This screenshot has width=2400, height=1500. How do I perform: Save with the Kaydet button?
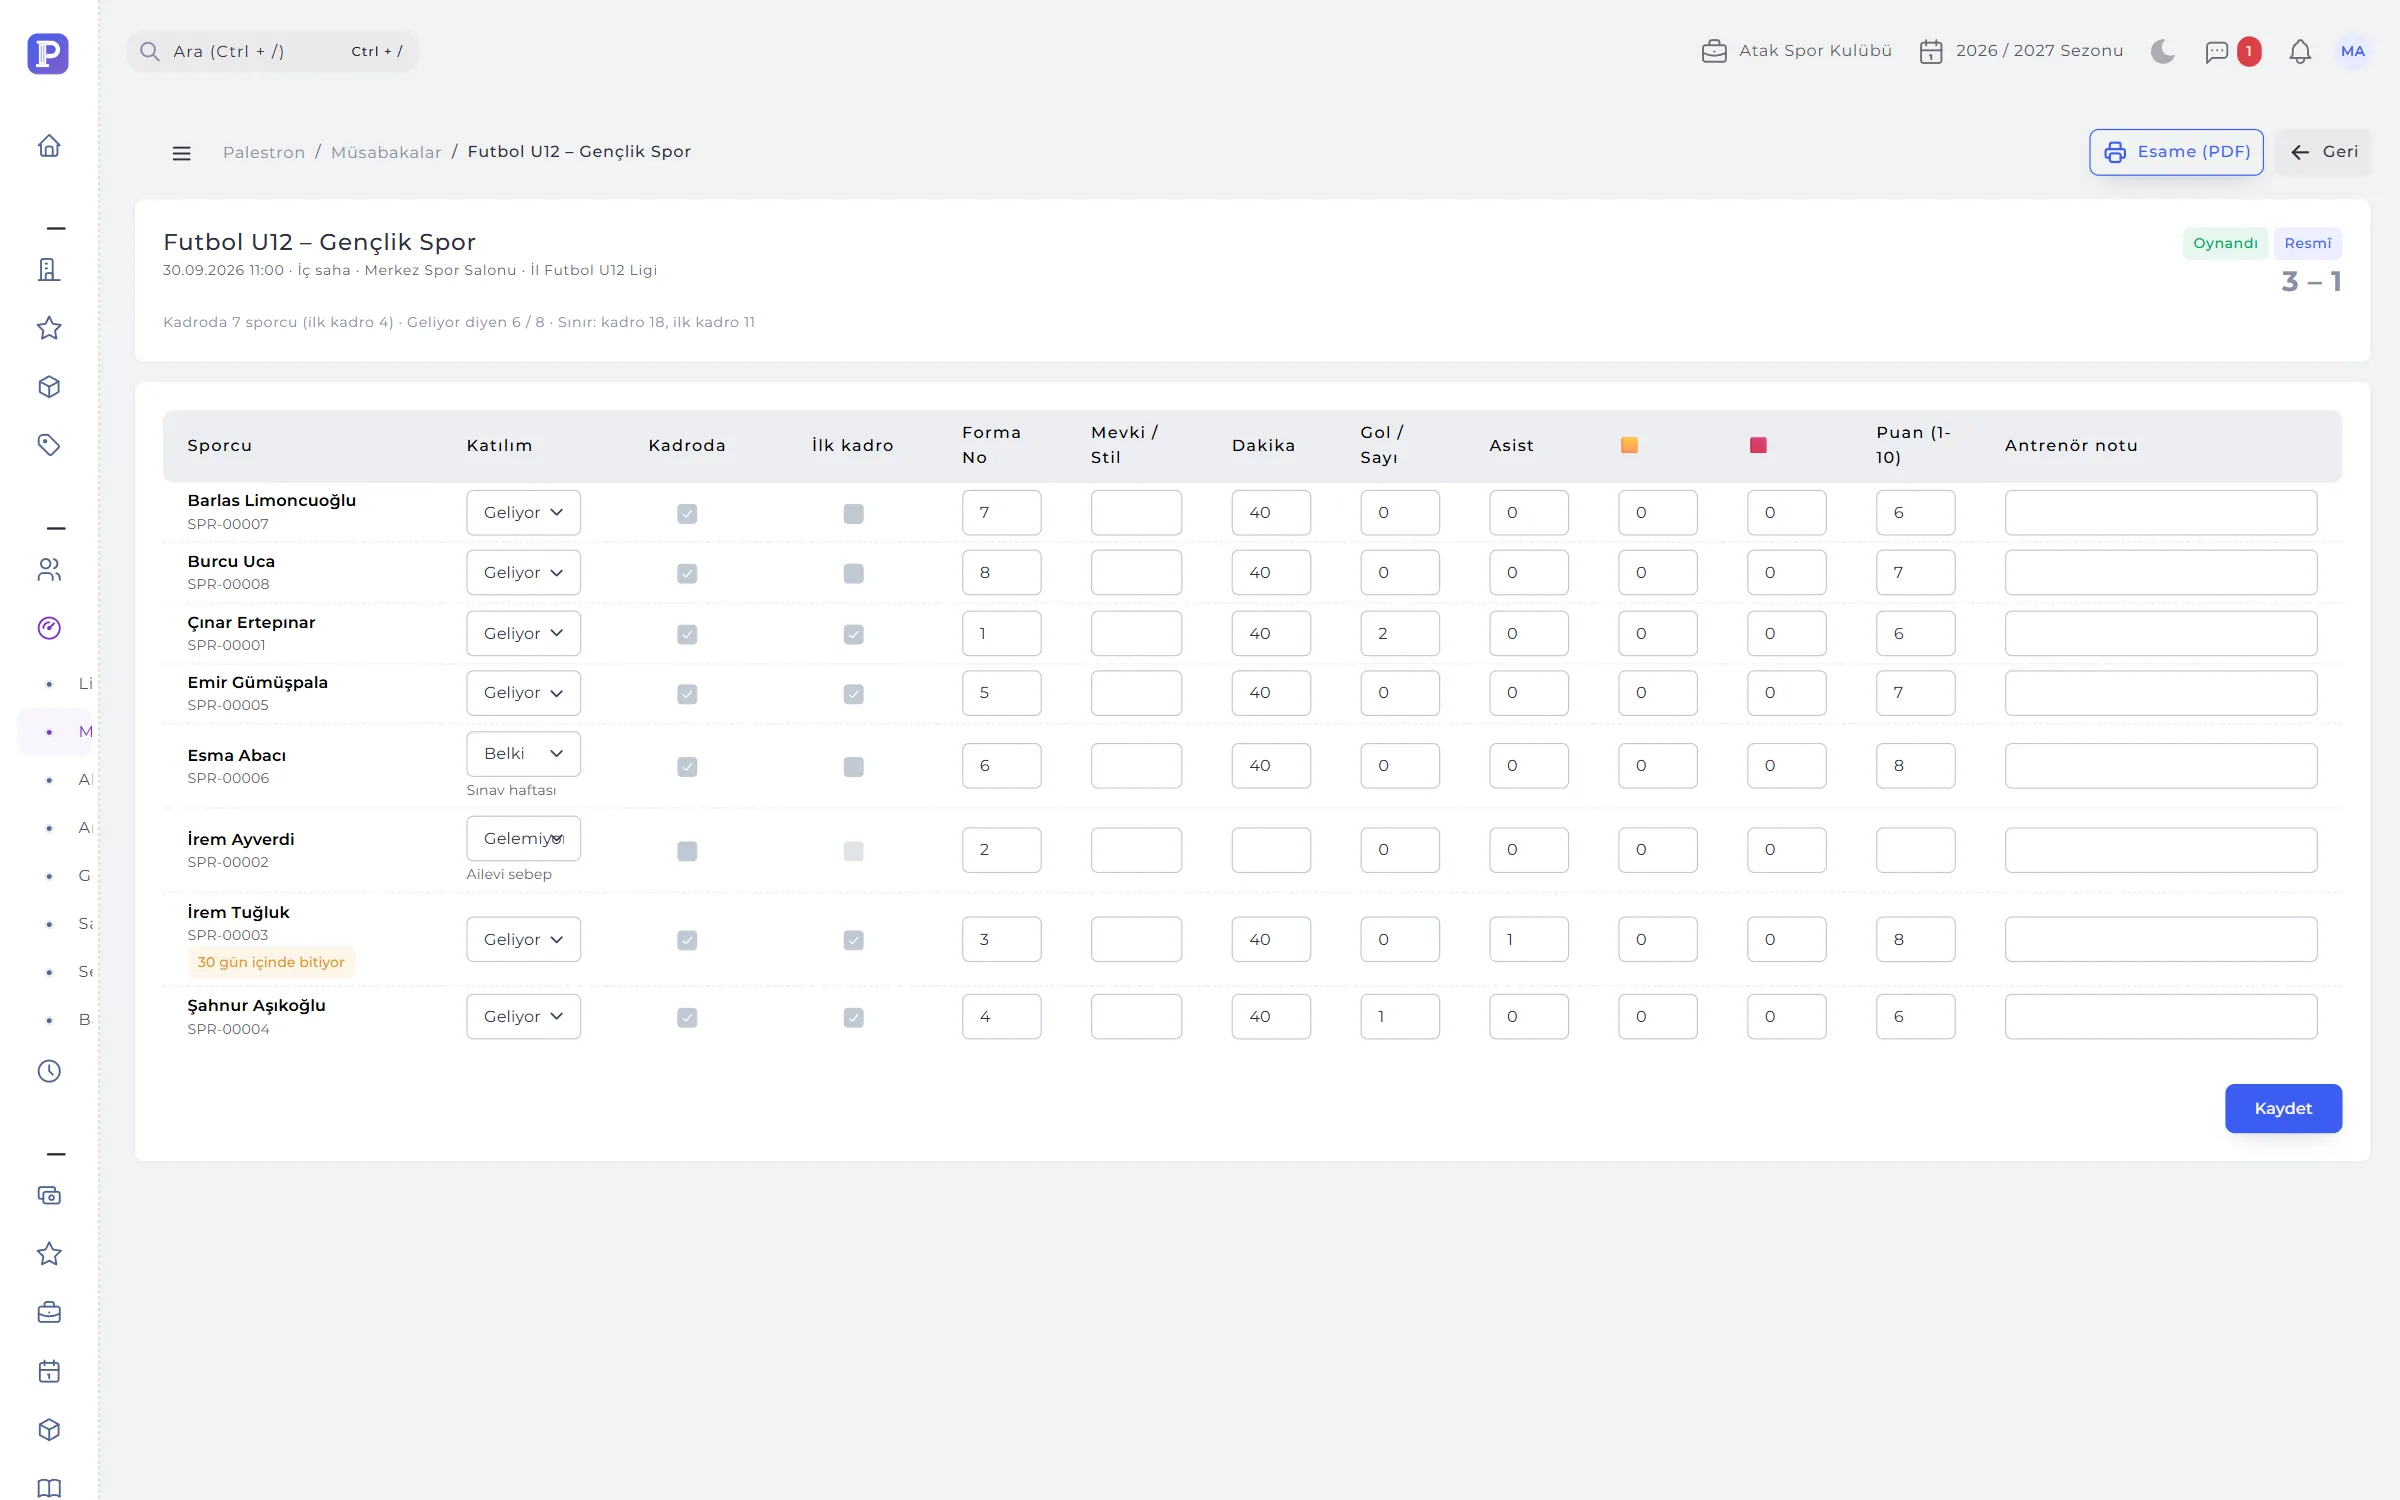2283,1108
